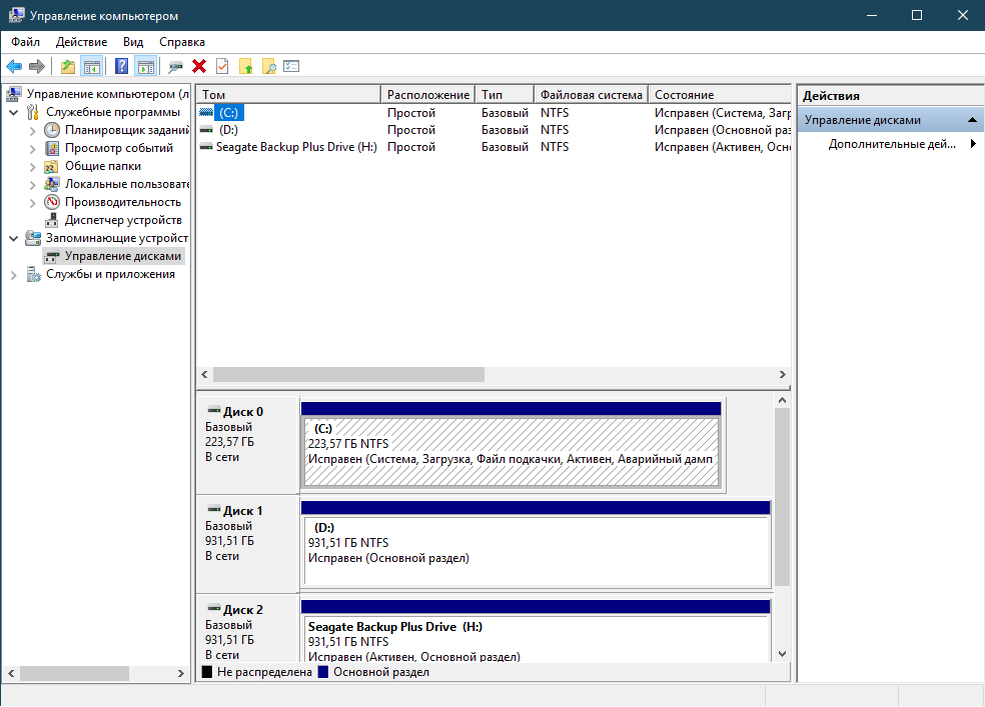
Task: Click the black Не распределена legend swatch
Action: click(x=207, y=672)
